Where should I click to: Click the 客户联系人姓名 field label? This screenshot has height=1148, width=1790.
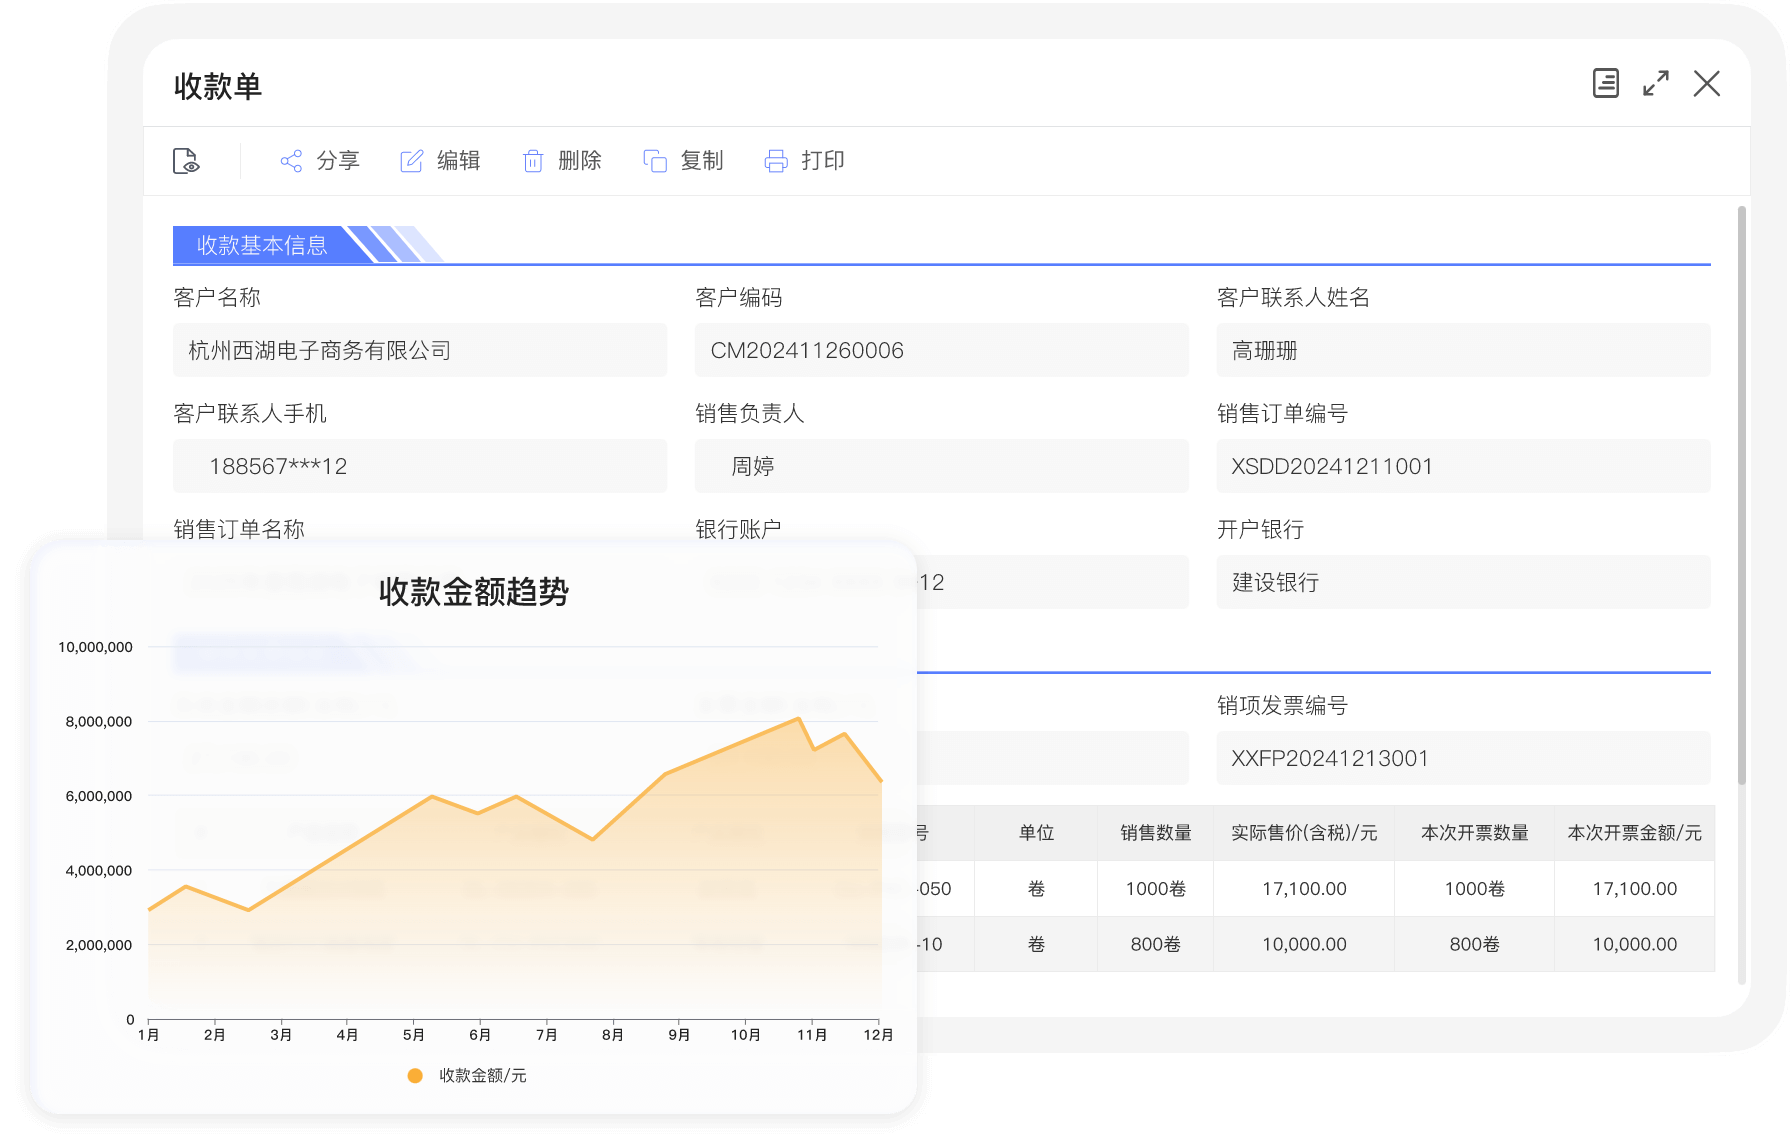(x=1293, y=297)
